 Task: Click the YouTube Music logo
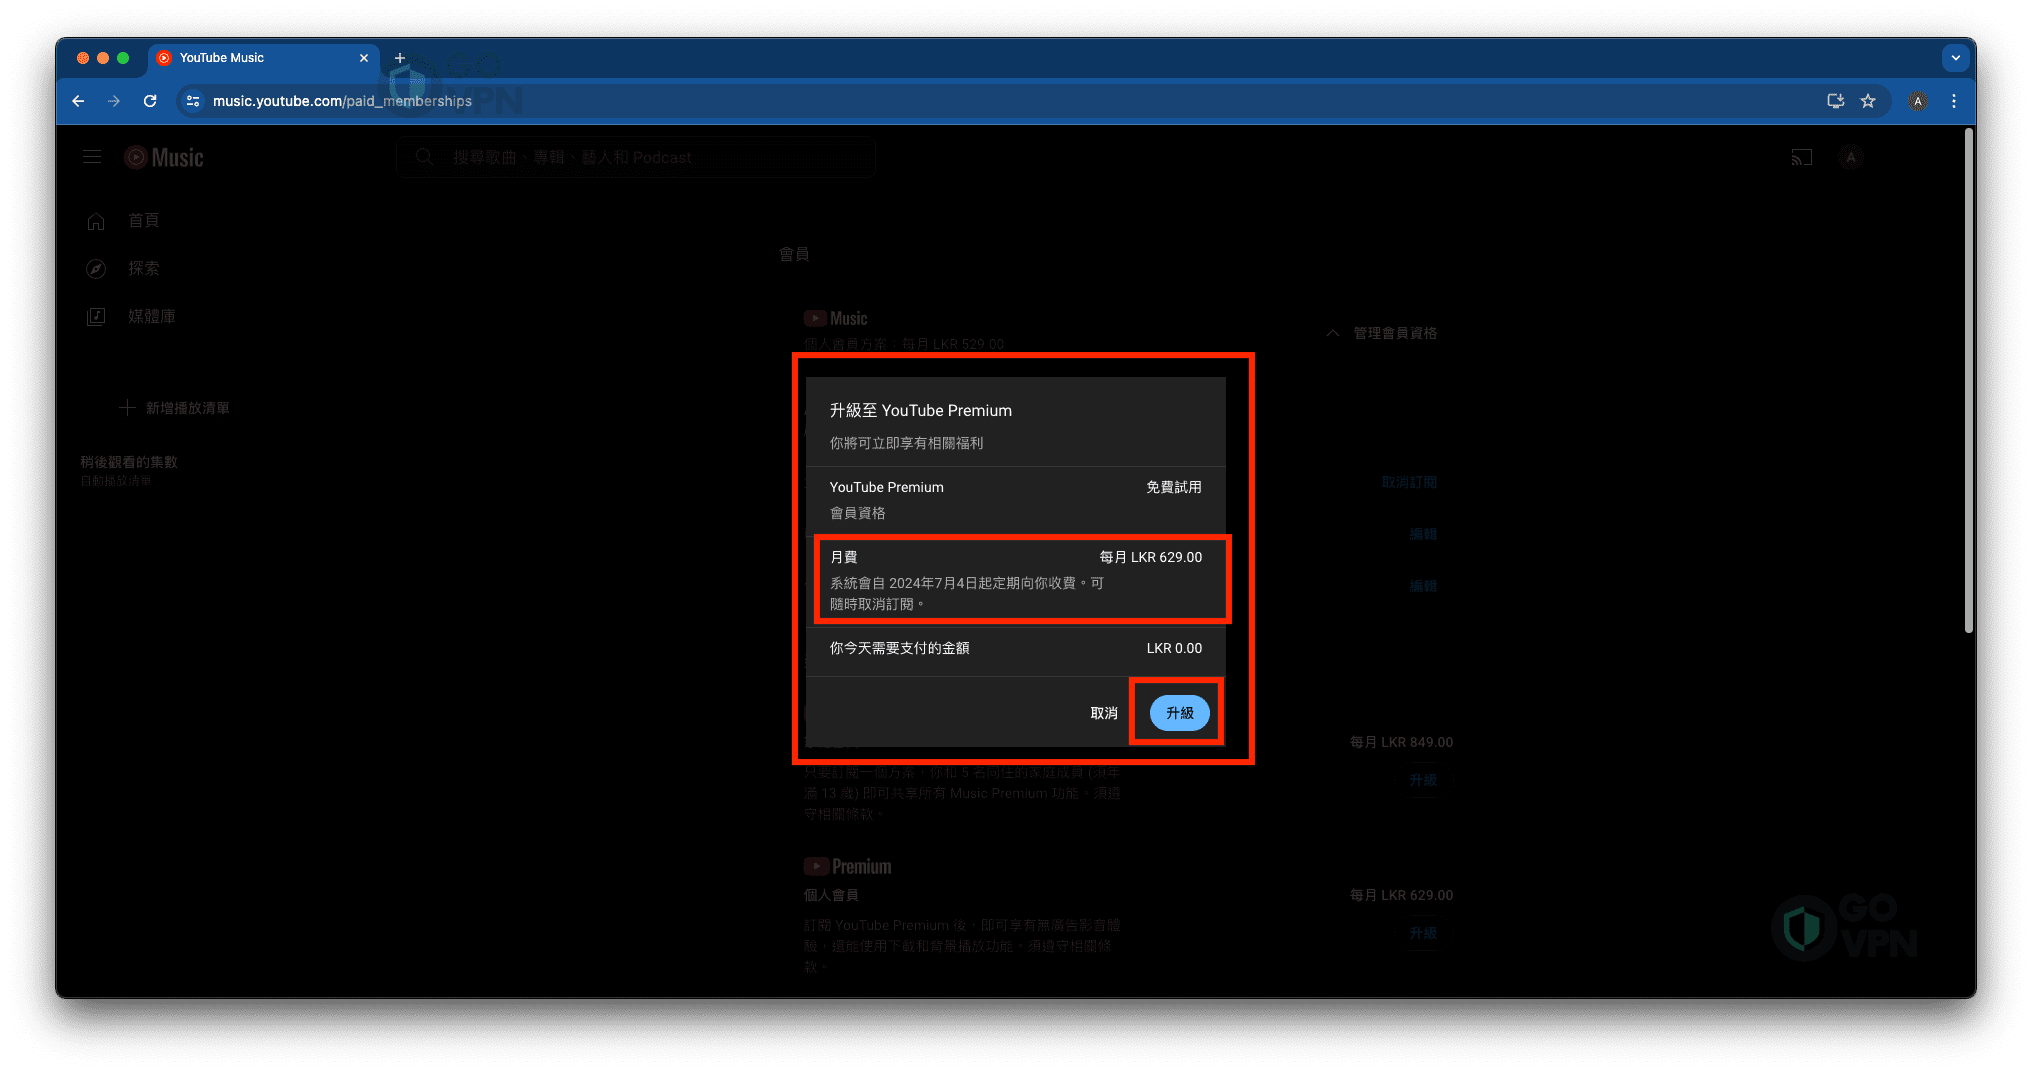click(x=164, y=157)
